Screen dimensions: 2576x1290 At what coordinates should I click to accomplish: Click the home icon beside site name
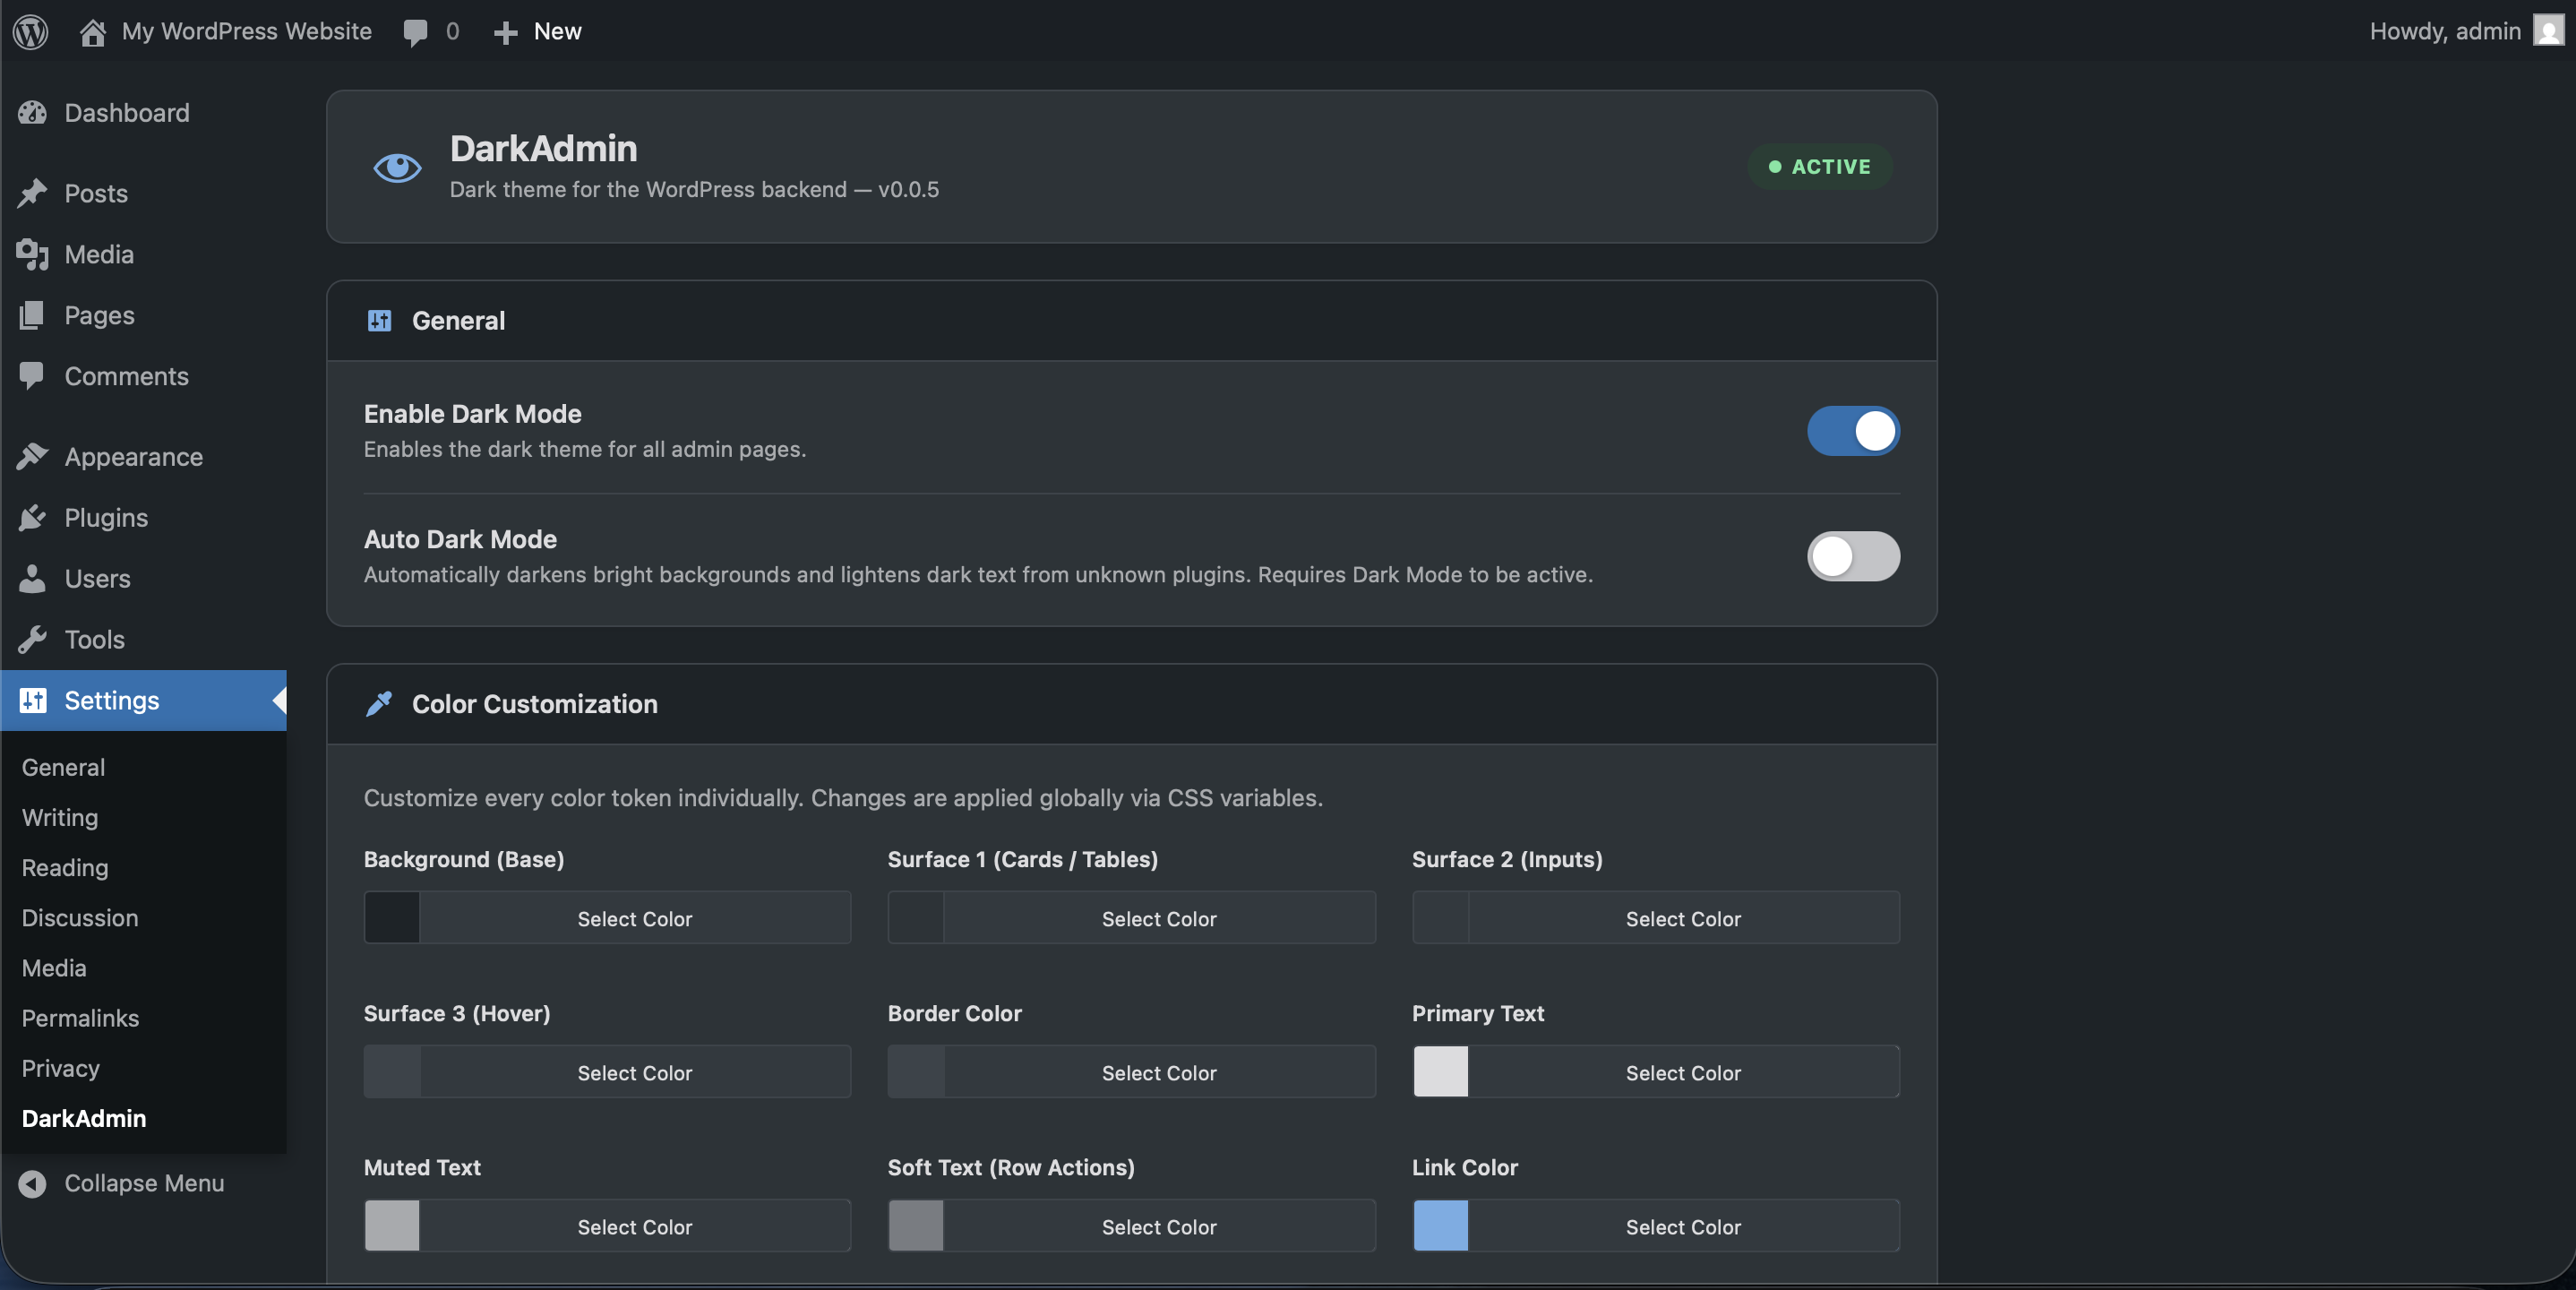click(93, 32)
